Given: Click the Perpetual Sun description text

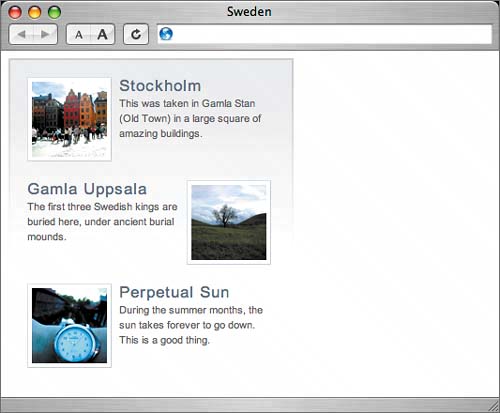Looking at the screenshot, I should tap(191, 325).
